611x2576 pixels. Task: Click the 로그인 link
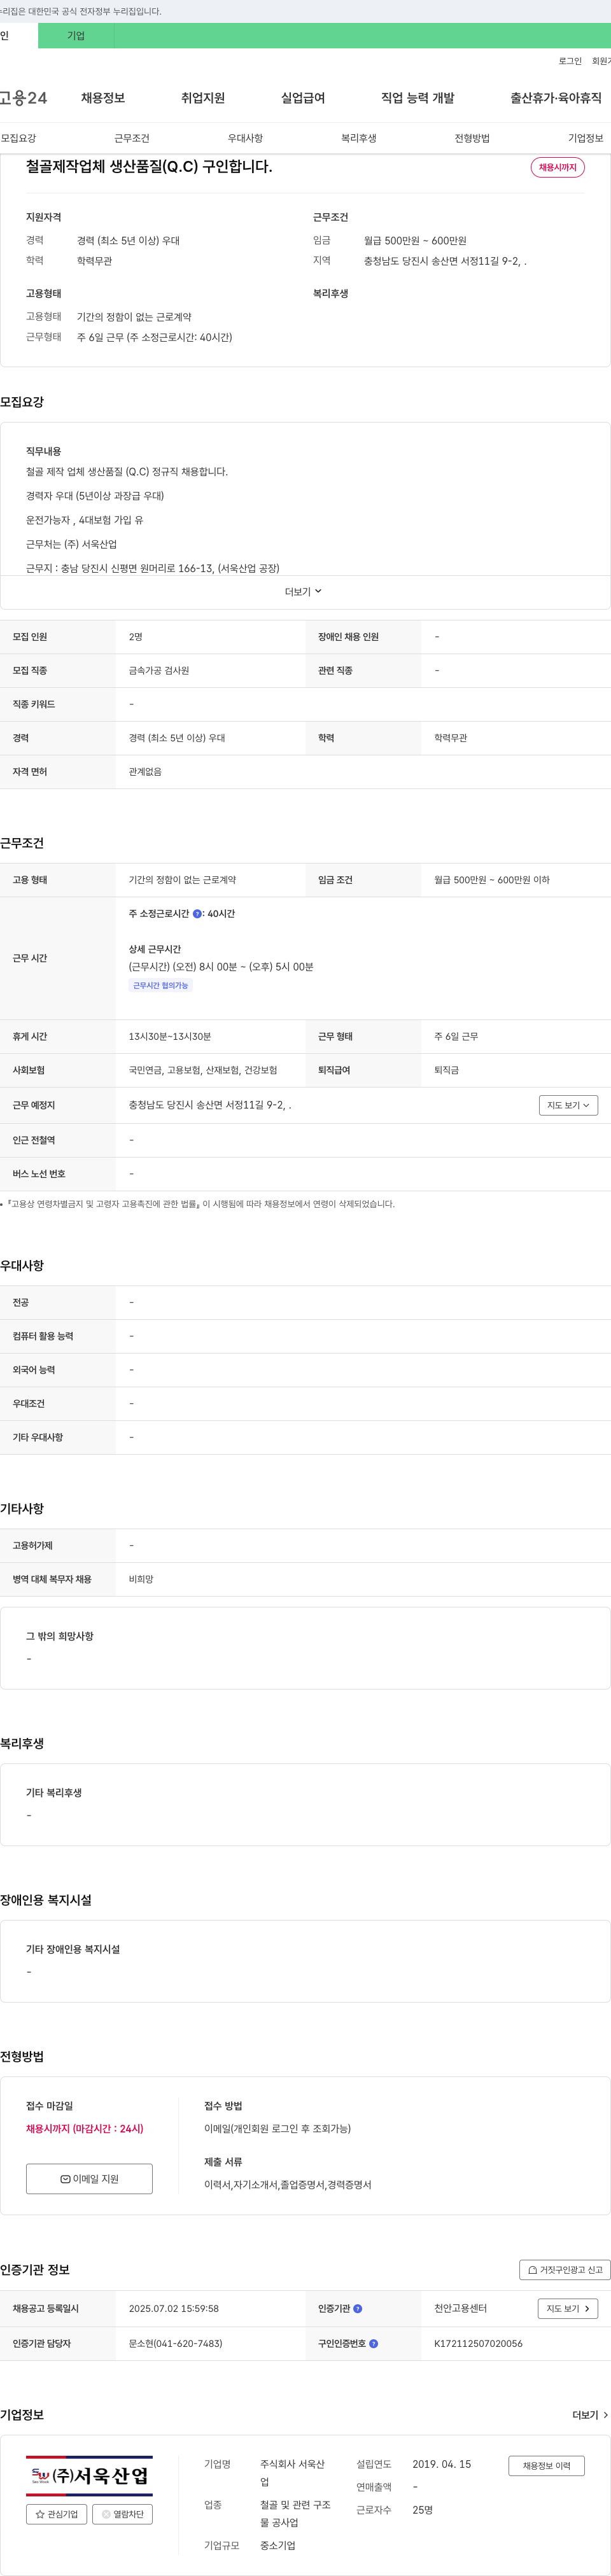click(x=570, y=61)
